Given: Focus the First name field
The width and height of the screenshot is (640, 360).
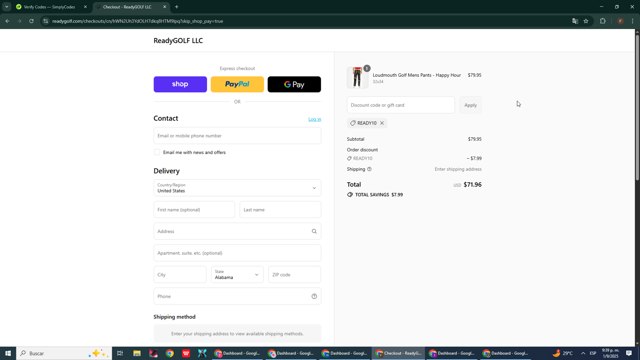Looking at the screenshot, I should pos(194,209).
